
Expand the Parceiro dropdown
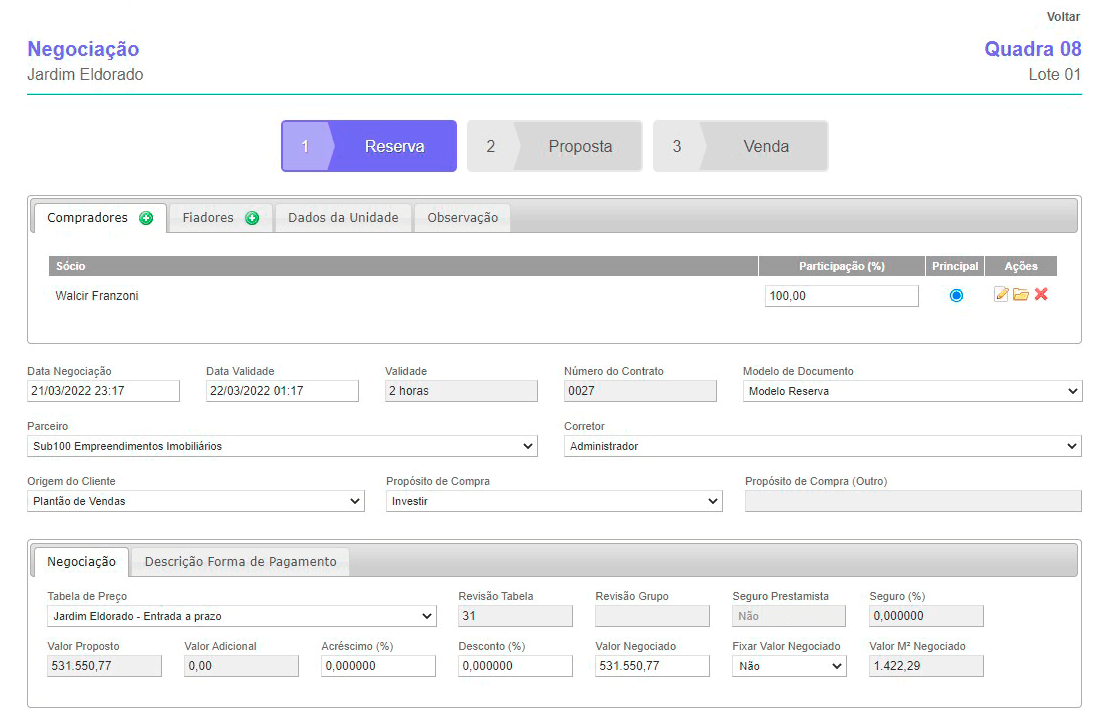click(282, 446)
